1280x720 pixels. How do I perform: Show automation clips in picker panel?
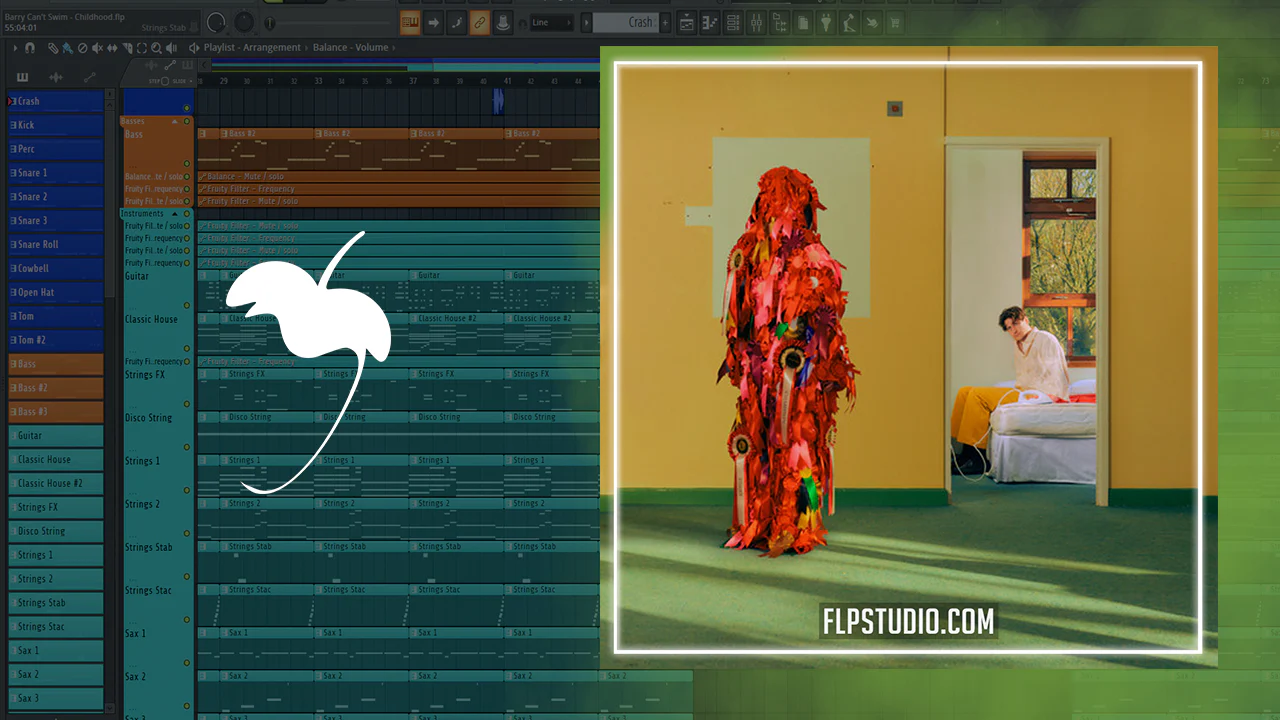click(x=90, y=78)
